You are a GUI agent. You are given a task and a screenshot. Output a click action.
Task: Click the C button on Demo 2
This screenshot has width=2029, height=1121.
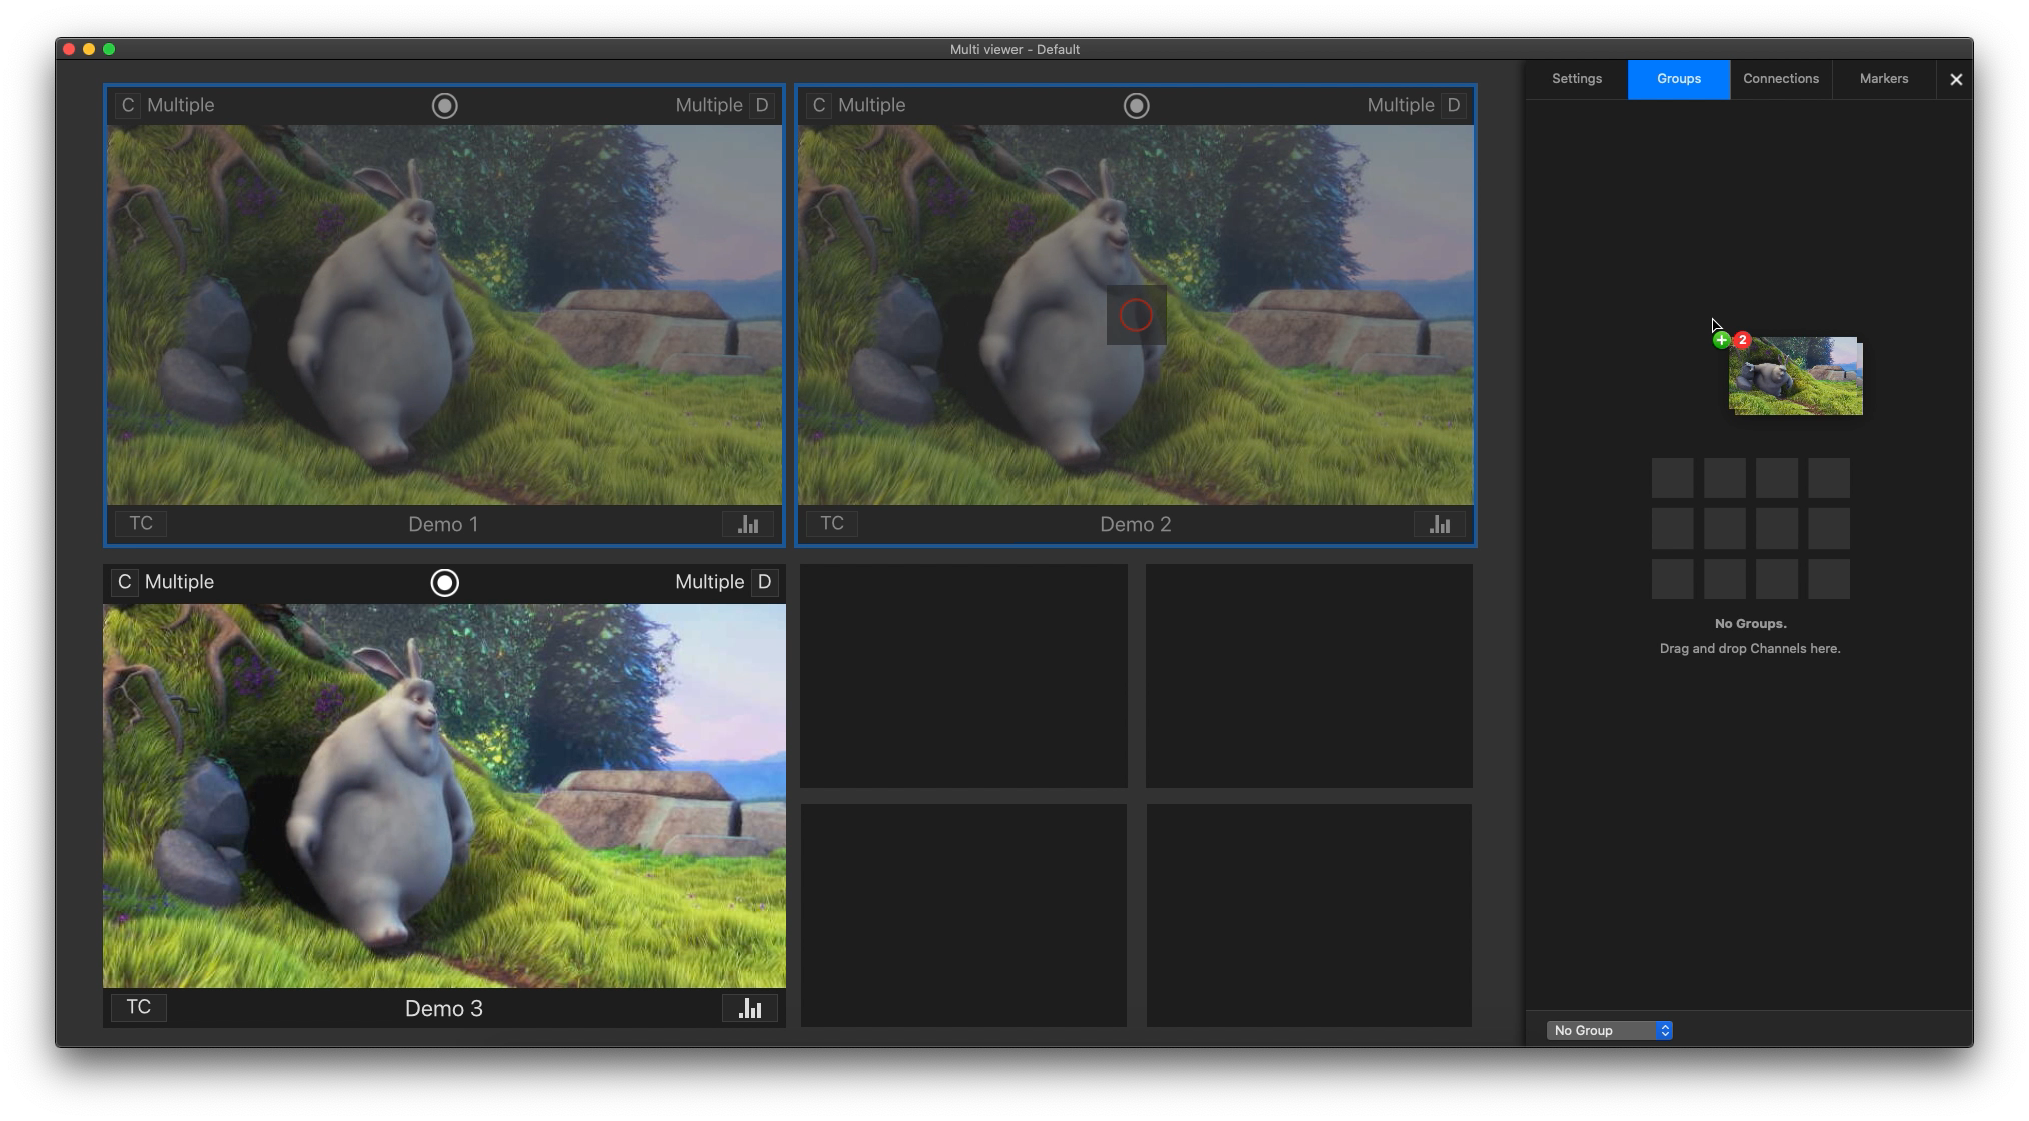819,105
